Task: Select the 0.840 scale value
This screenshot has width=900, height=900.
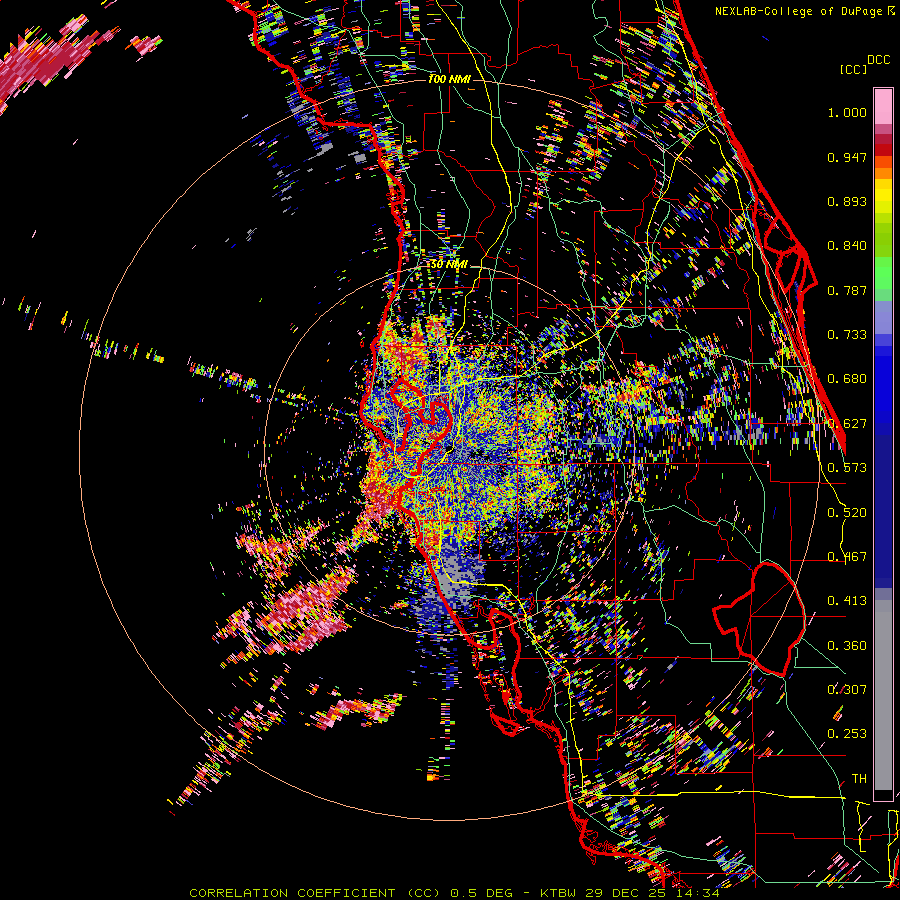Action: 847,246
